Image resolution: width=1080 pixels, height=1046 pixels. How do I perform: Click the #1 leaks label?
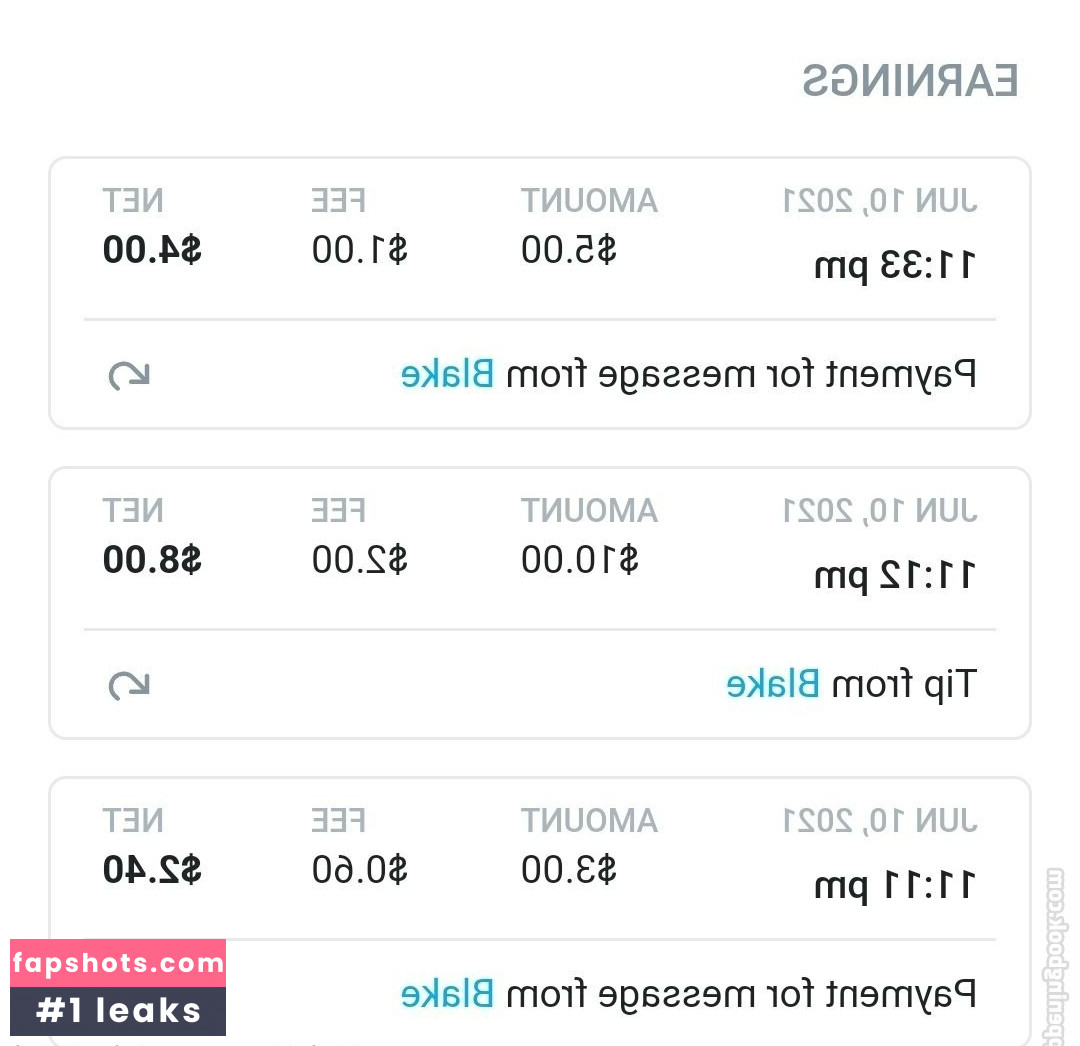(x=118, y=1011)
